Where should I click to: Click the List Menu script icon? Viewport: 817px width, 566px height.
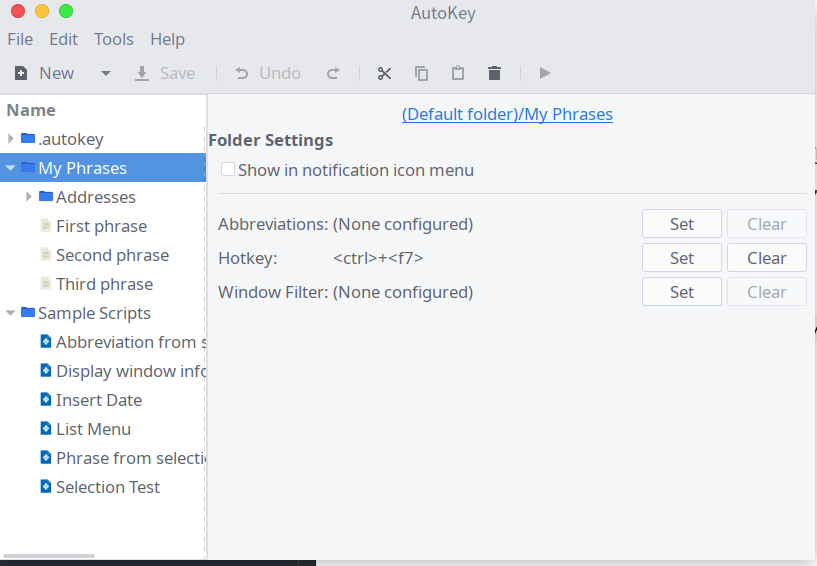tap(46, 428)
